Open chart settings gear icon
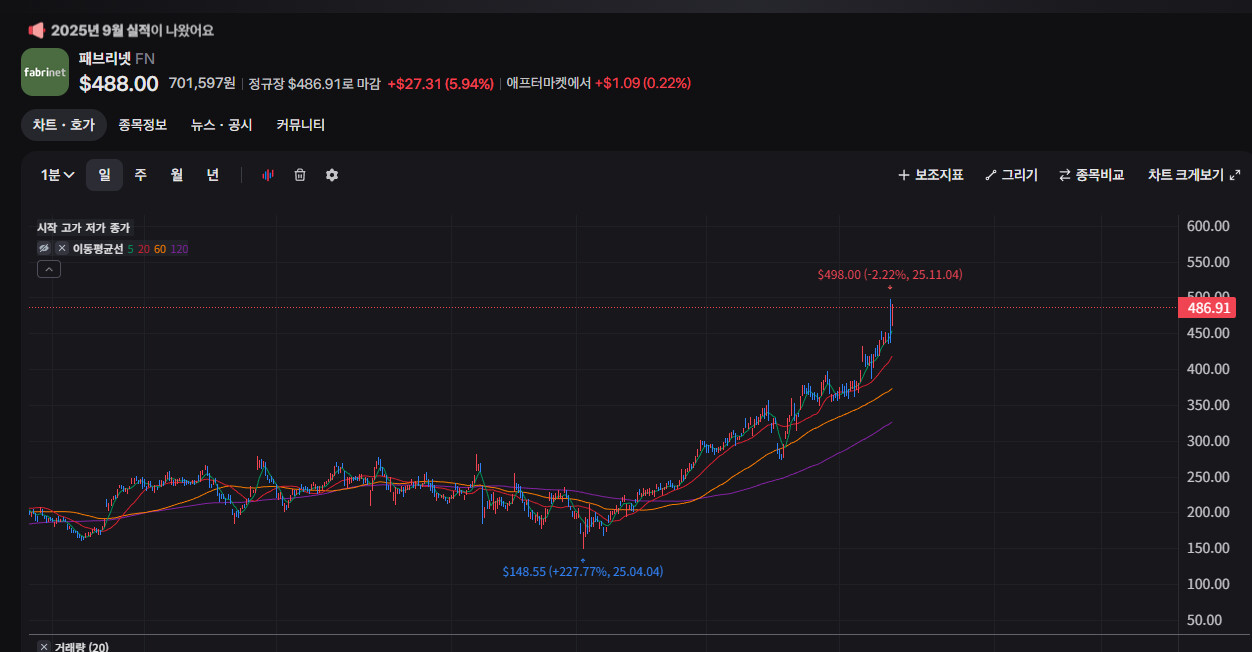Image resolution: width=1252 pixels, height=652 pixels. tap(332, 175)
